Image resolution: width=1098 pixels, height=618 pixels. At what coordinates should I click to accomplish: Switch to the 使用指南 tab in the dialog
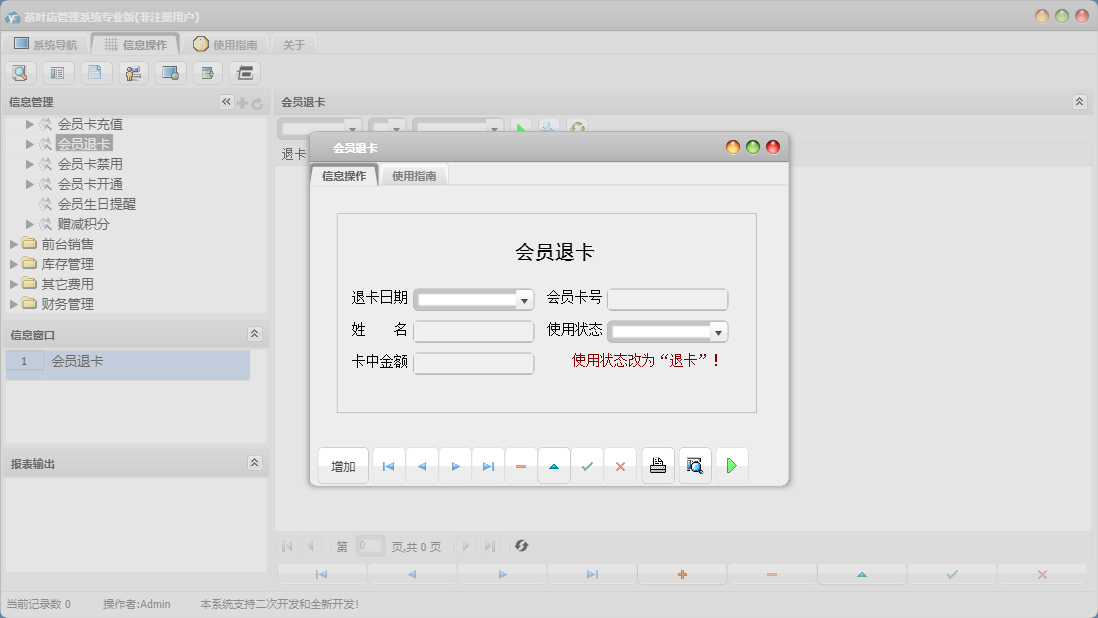[x=413, y=173]
